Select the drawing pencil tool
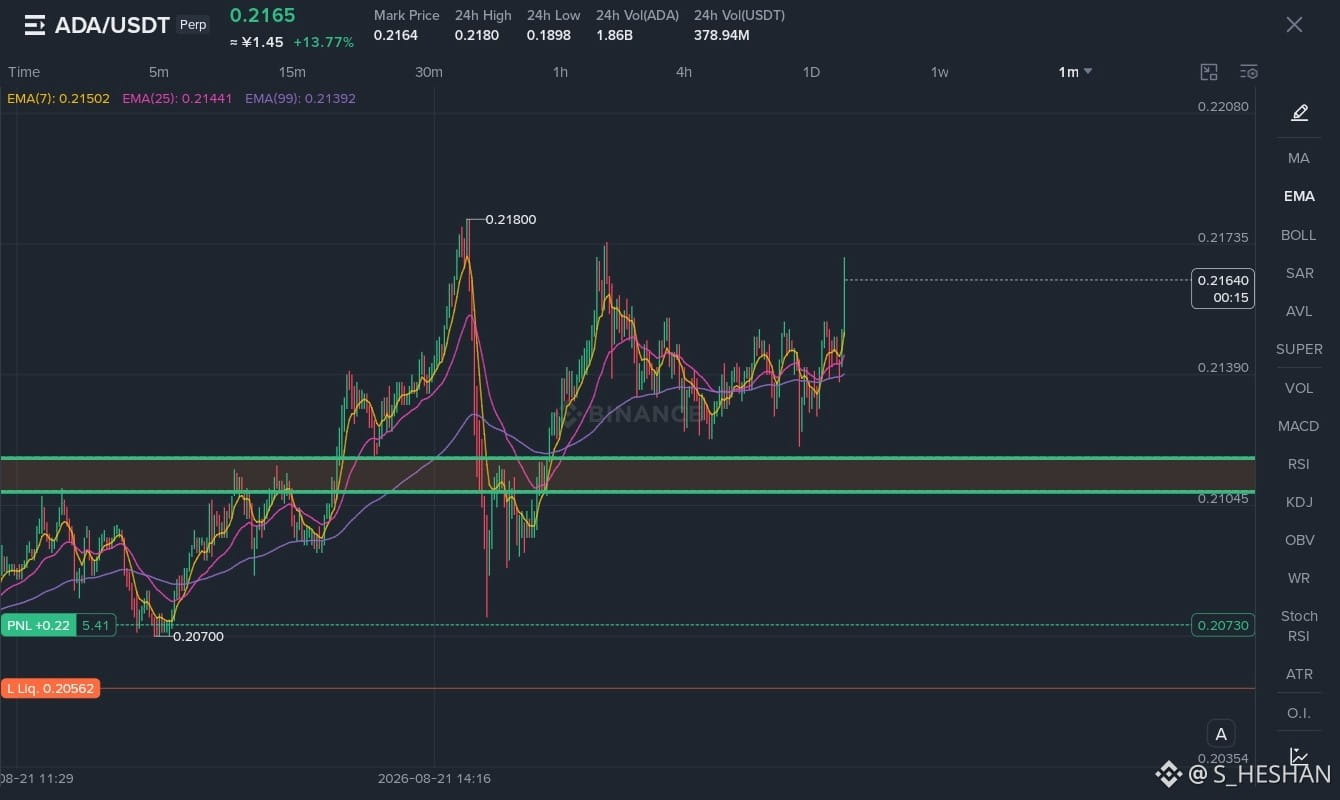 click(1299, 113)
